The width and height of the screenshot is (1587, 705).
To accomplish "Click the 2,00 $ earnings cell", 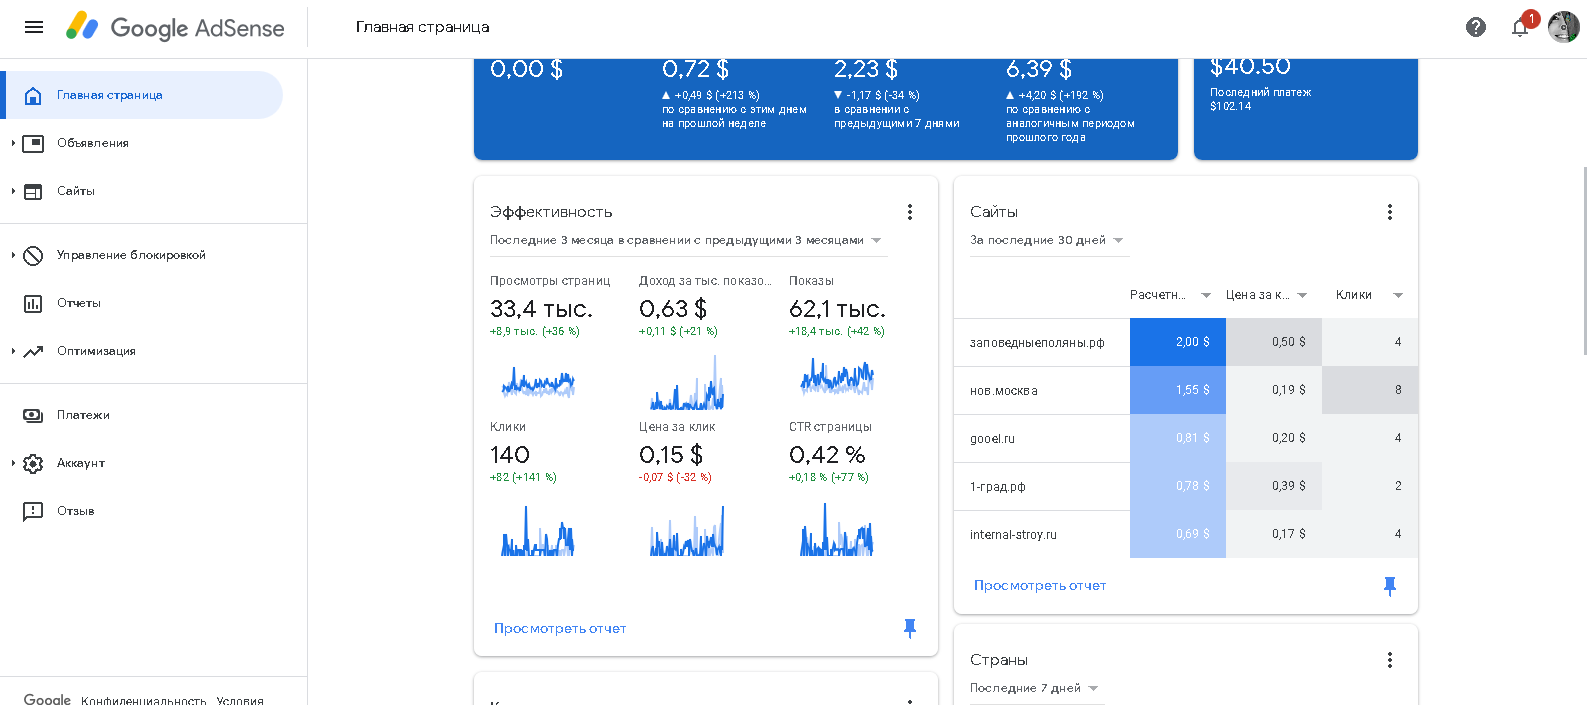I will 1178,342.
